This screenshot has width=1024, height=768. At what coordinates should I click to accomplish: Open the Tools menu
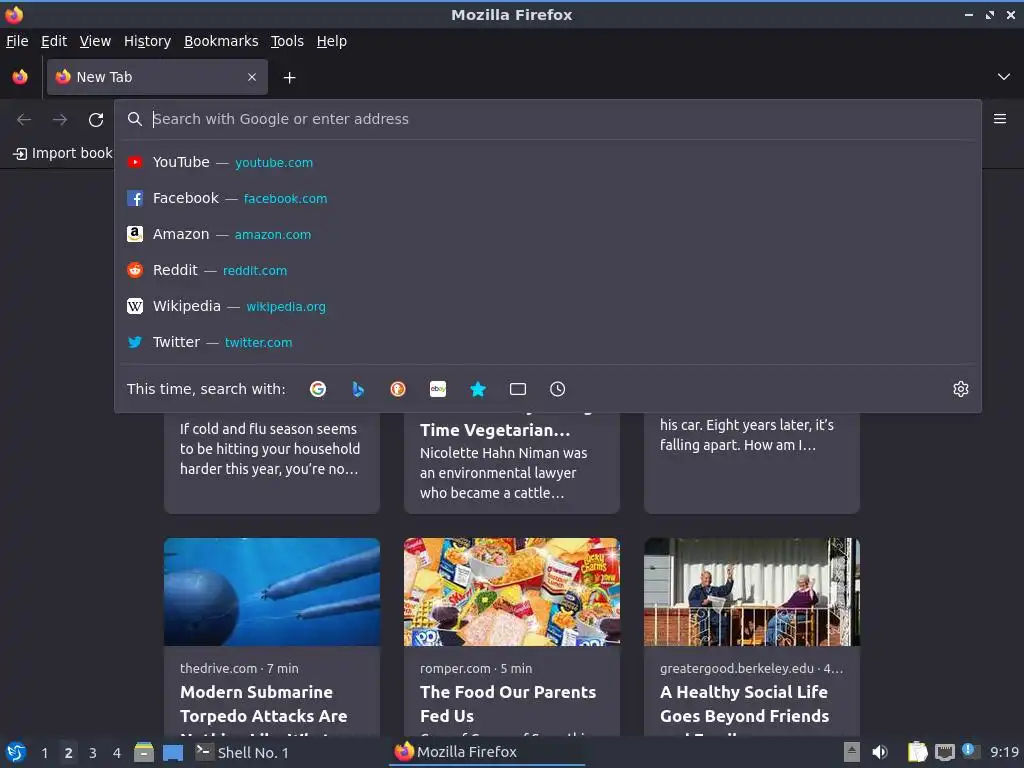[x=287, y=41]
